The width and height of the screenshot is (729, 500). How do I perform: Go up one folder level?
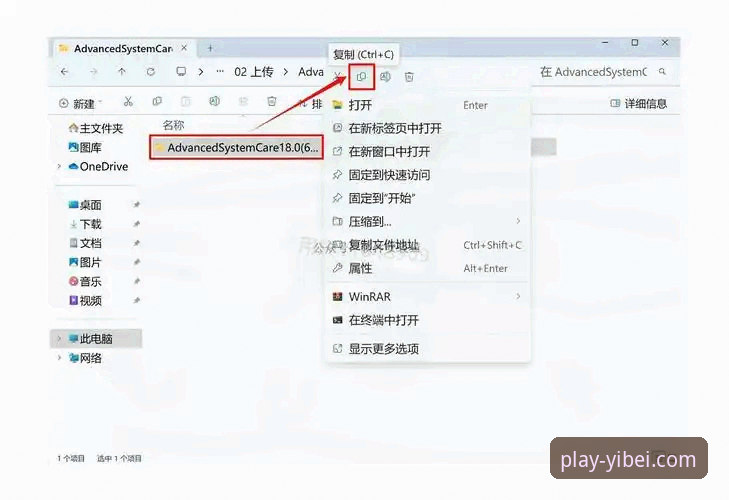(122, 72)
